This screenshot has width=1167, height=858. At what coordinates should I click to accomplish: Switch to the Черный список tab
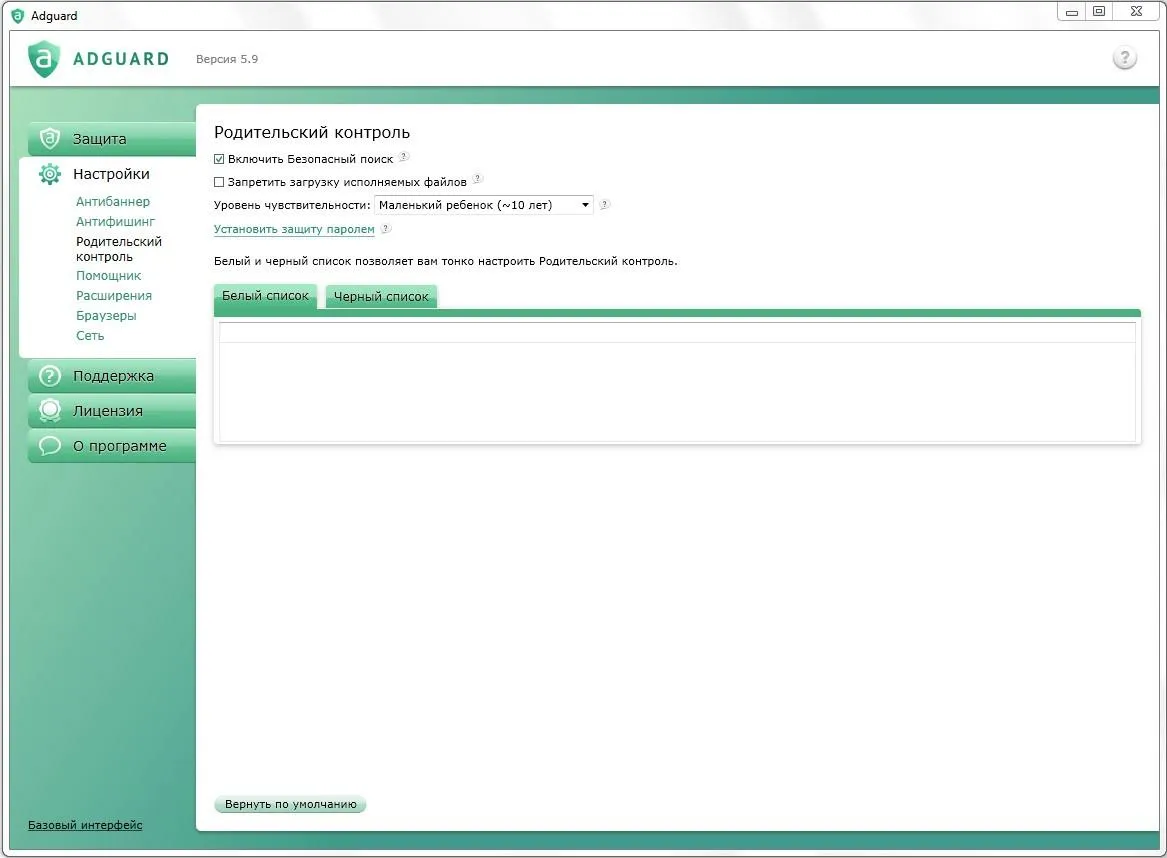(x=381, y=297)
